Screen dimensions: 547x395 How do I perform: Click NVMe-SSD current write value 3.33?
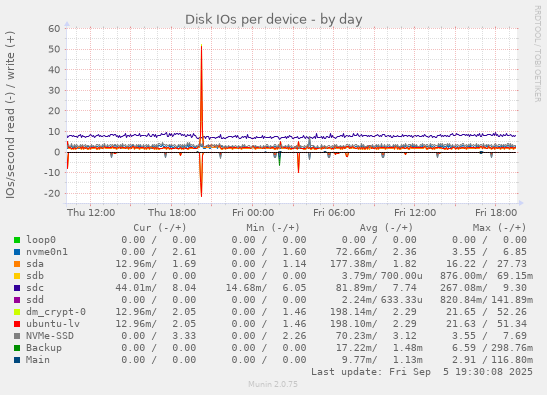tap(184, 336)
